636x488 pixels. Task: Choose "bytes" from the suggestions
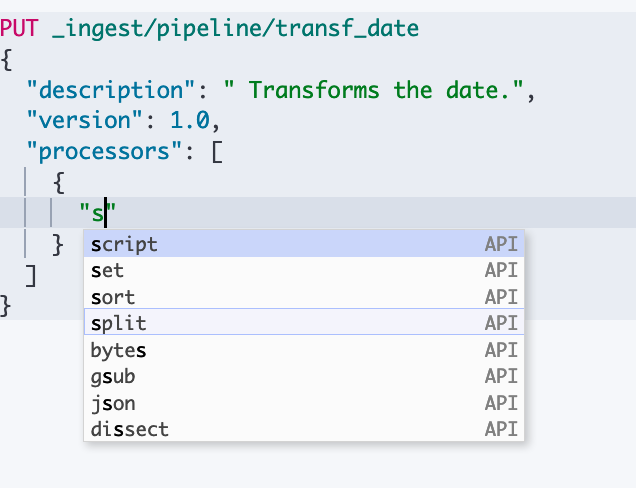coord(119,350)
